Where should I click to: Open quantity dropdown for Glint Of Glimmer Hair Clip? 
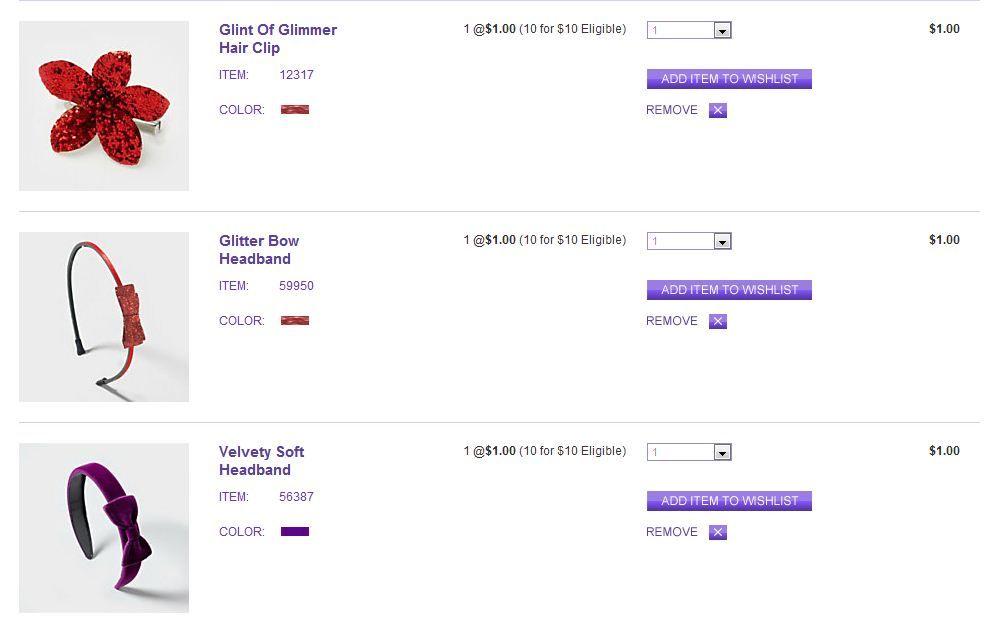(x=722, y=31)
